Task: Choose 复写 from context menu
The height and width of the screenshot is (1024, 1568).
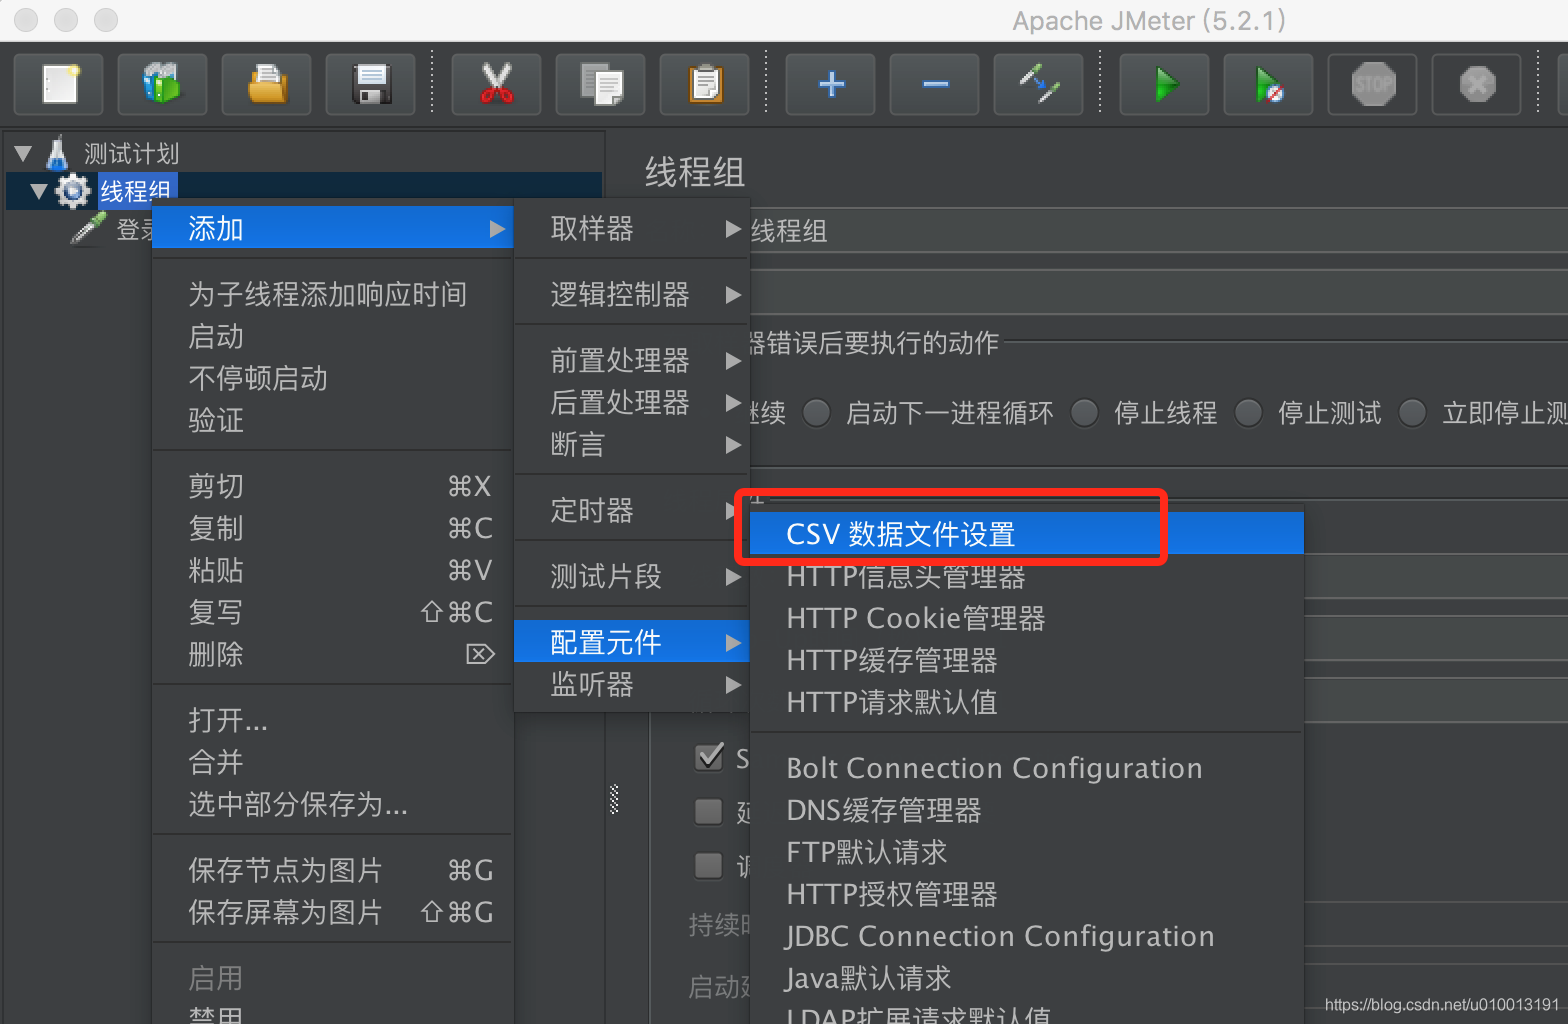Action: (x=333, y=612)
